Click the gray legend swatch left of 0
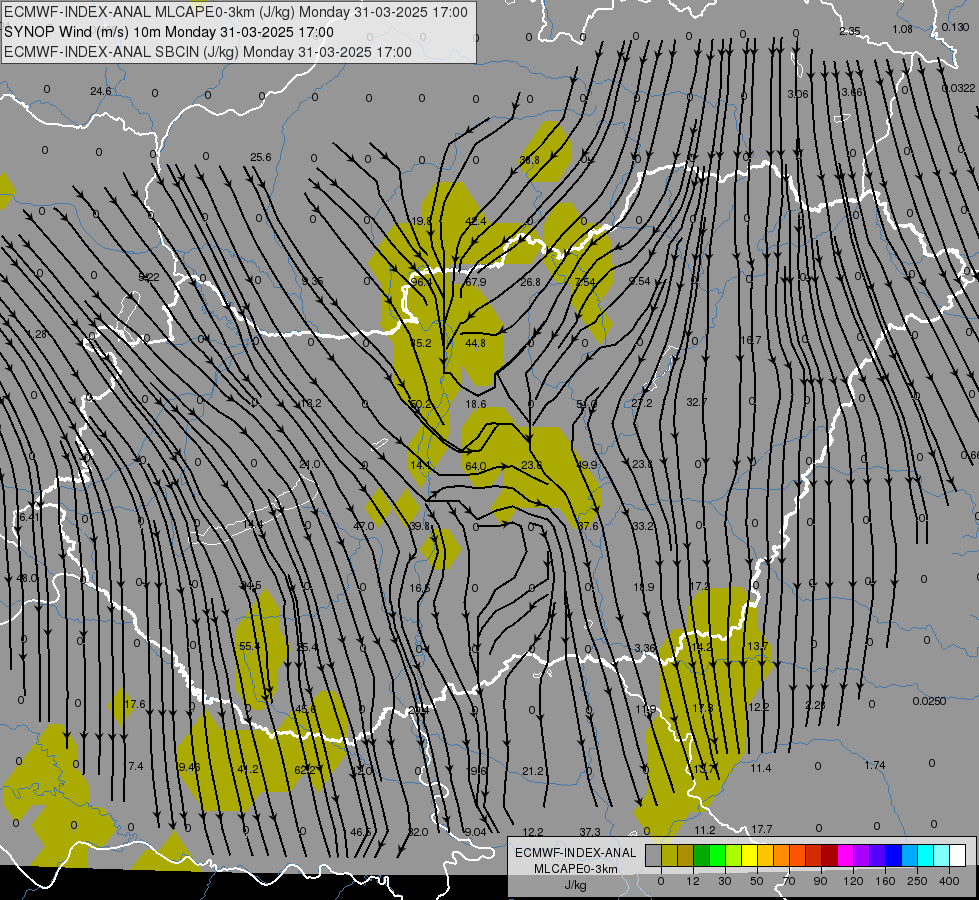979x900 pixels. (653, 855)
